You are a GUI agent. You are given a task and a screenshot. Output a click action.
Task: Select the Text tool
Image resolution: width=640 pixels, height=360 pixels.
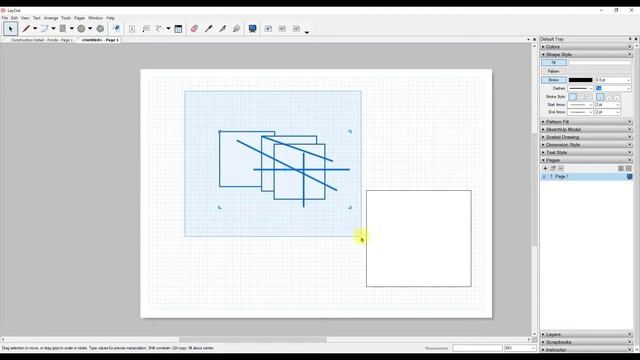[x=132, y=29]
